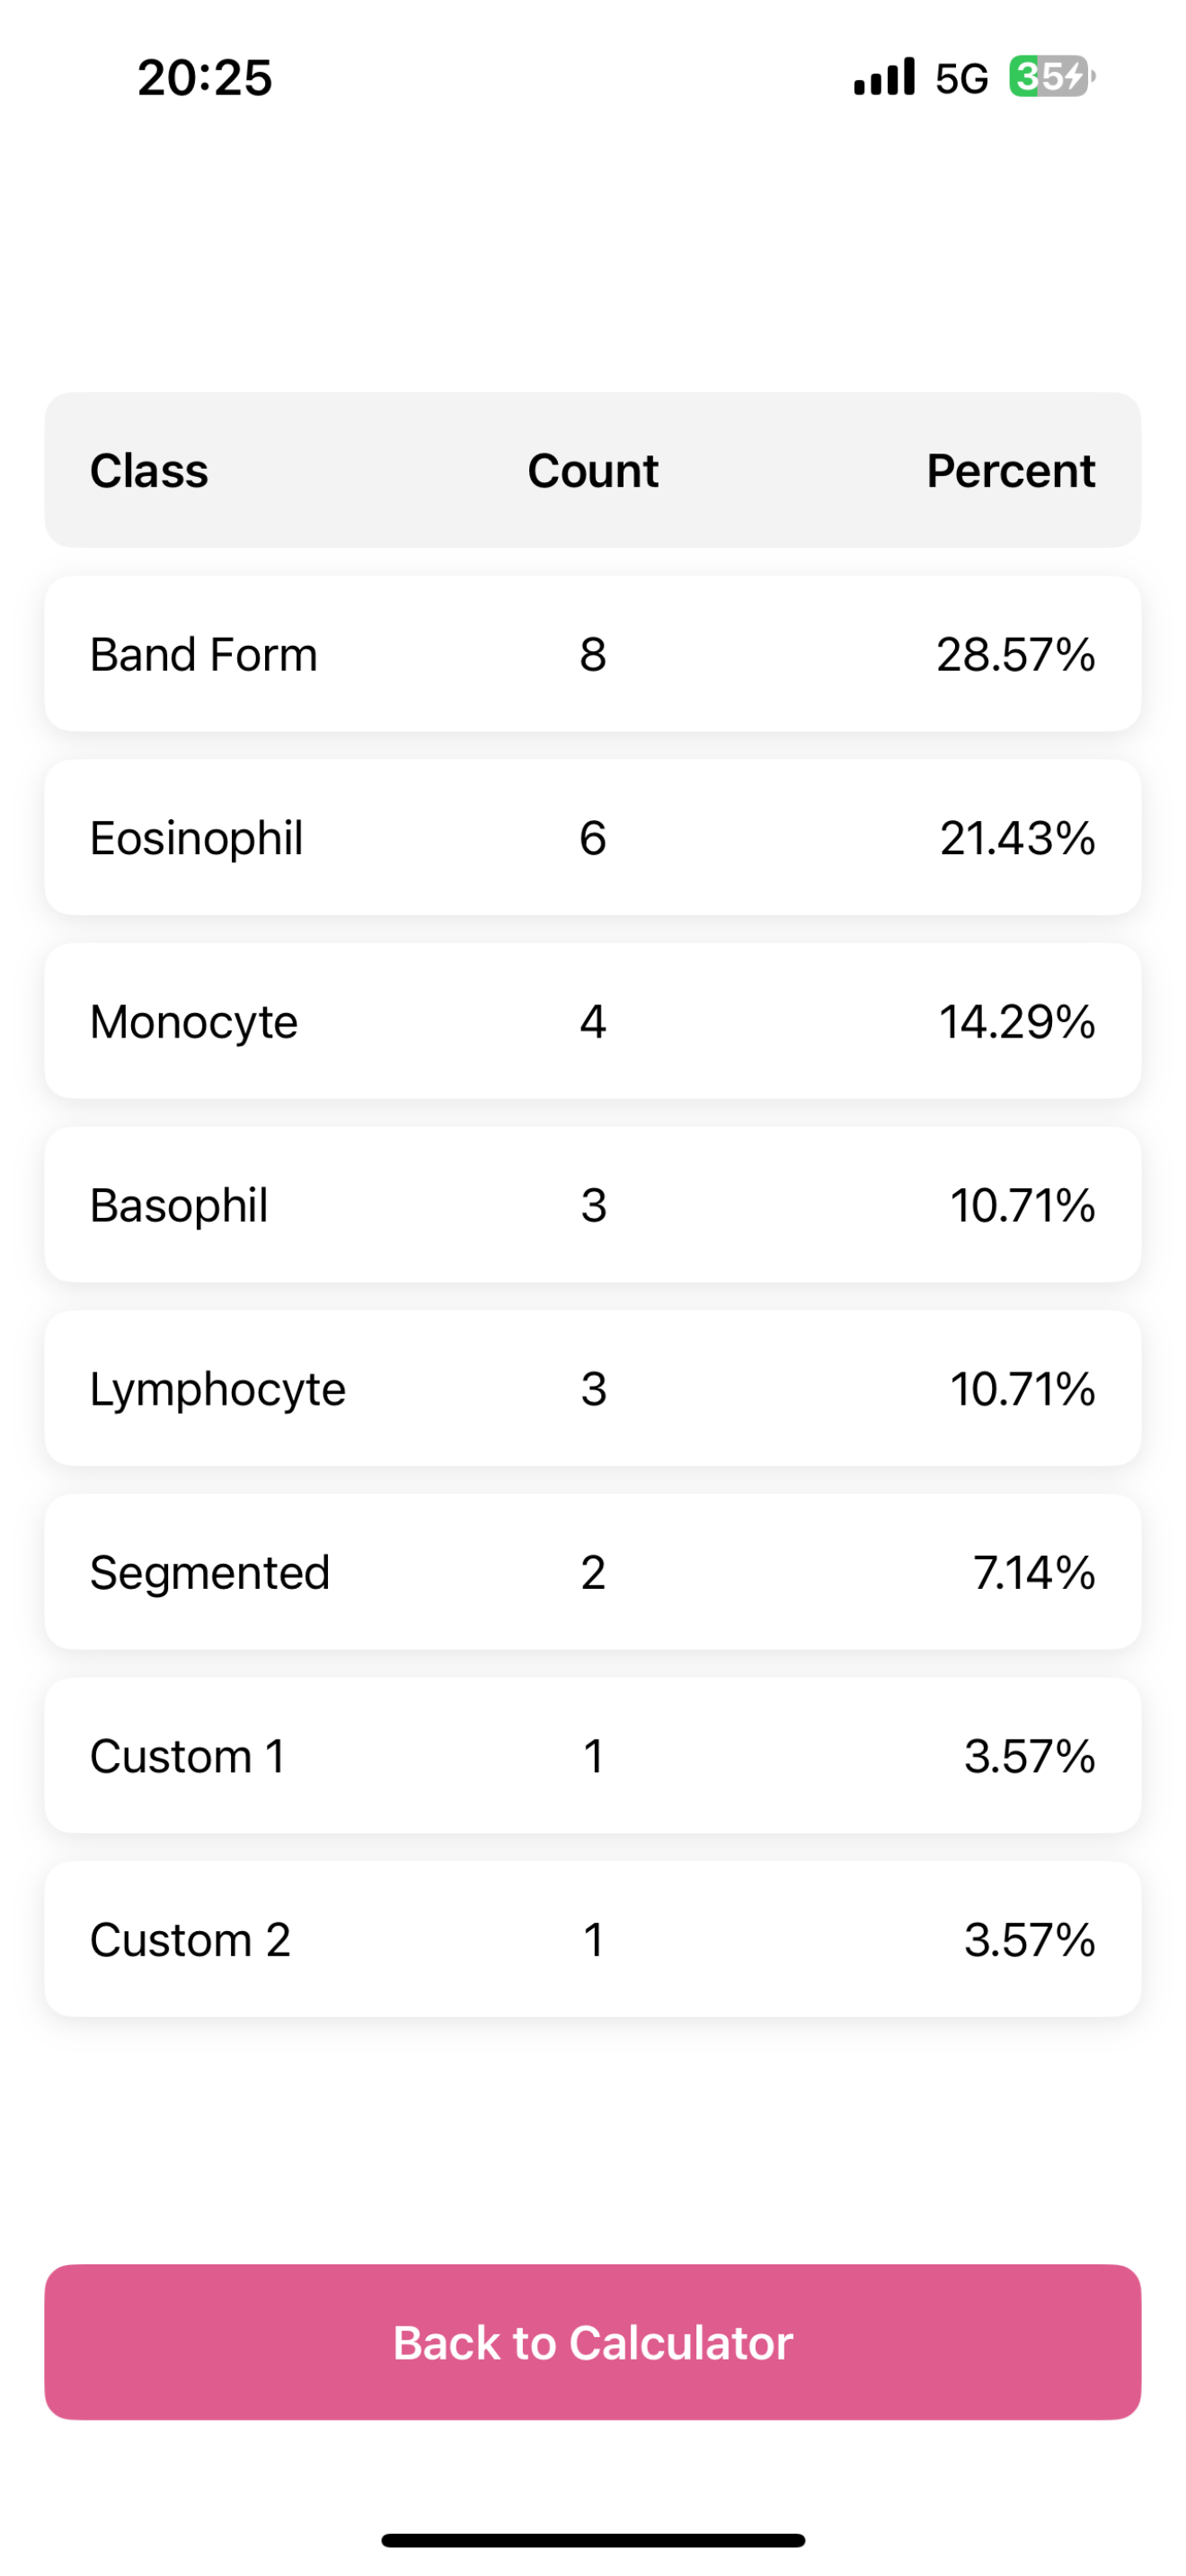Screen dimensions: 1186x2576
Task: Select the Lymphocyte row label
Action: pos(218,1389)
